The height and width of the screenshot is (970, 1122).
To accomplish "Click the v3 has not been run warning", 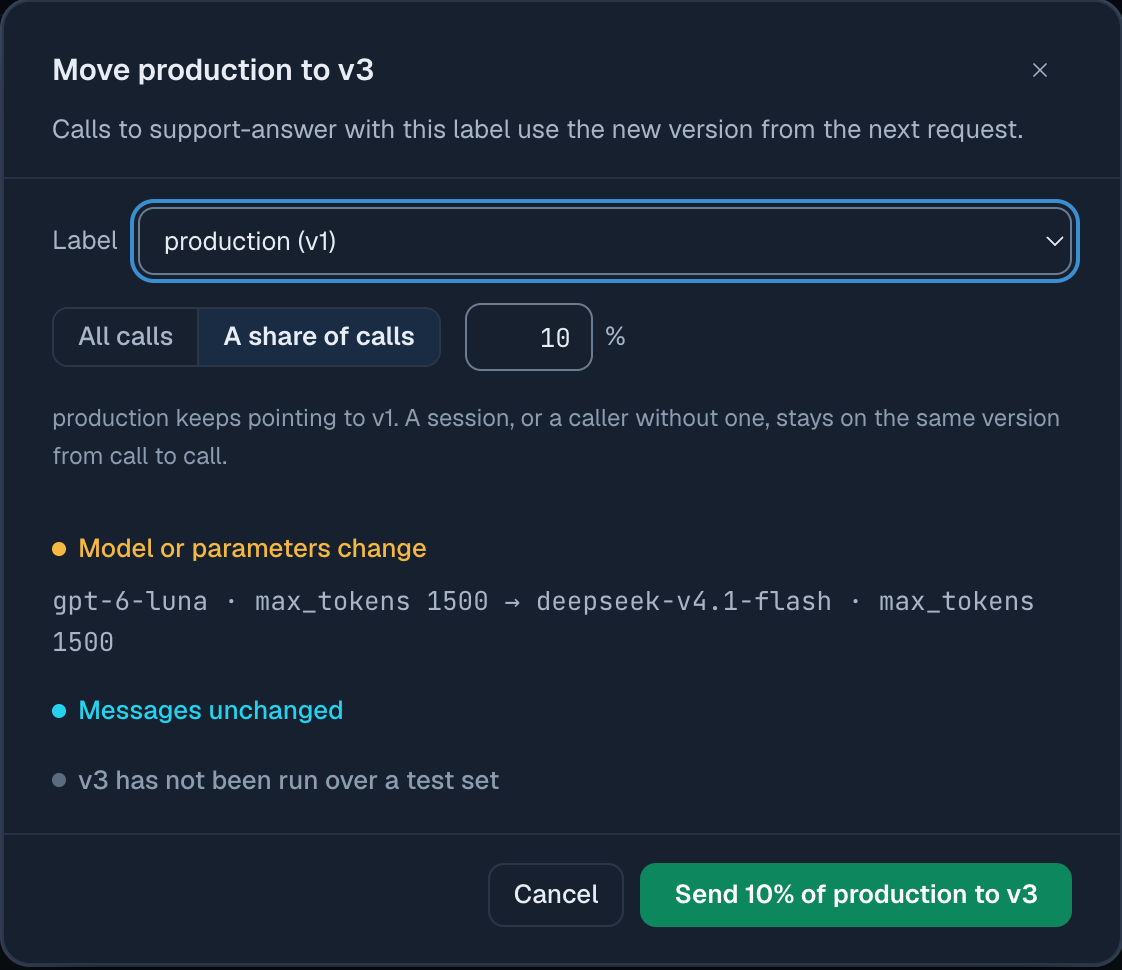I will [288, 780].
